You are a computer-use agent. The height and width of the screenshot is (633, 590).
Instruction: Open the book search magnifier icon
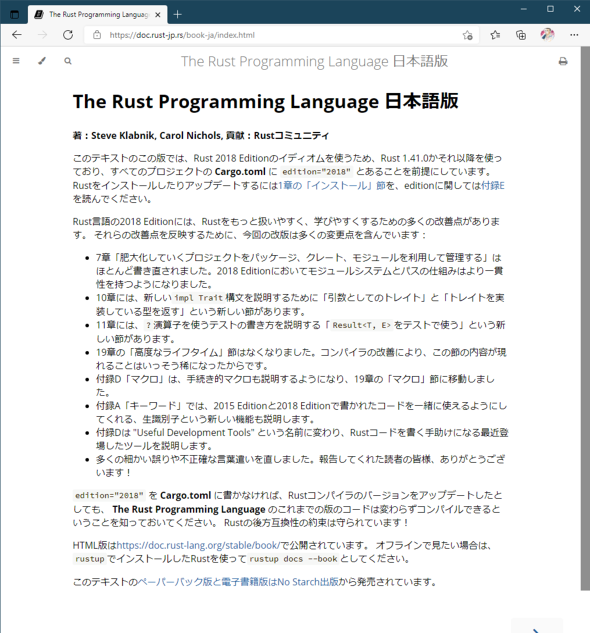(x=68, y=61)
